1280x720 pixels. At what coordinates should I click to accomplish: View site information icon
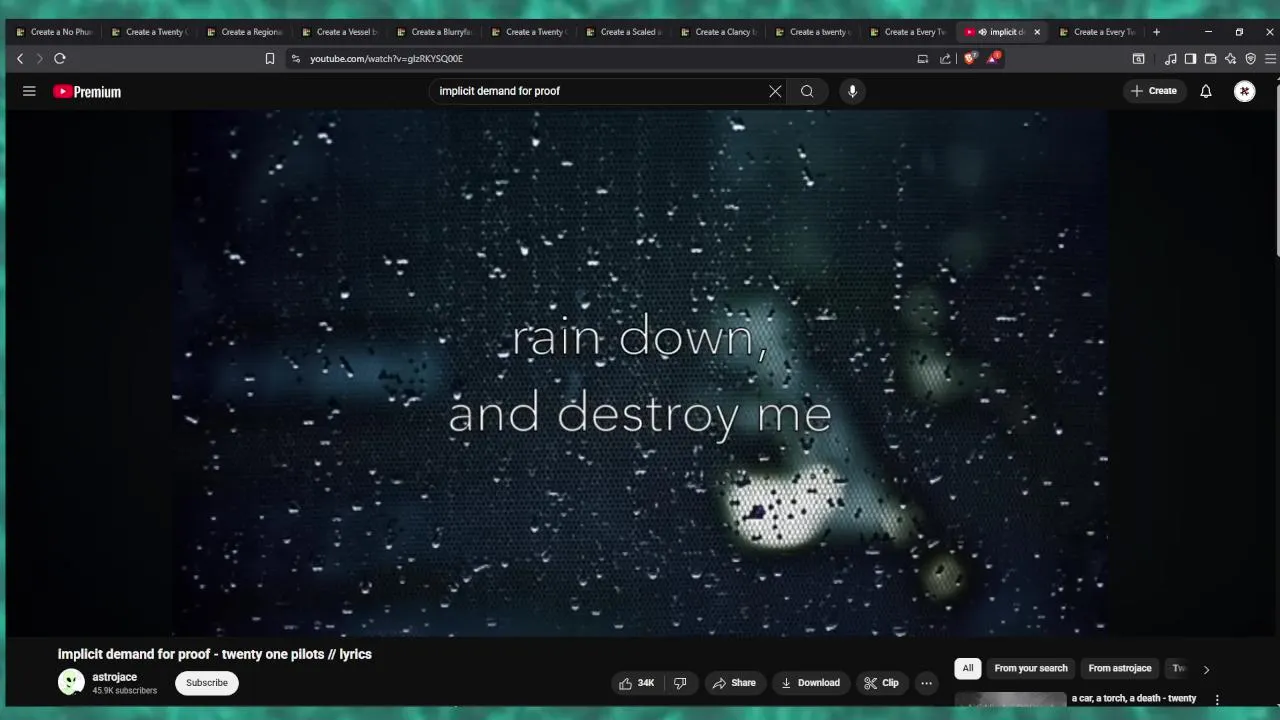(x=295, y=59)
